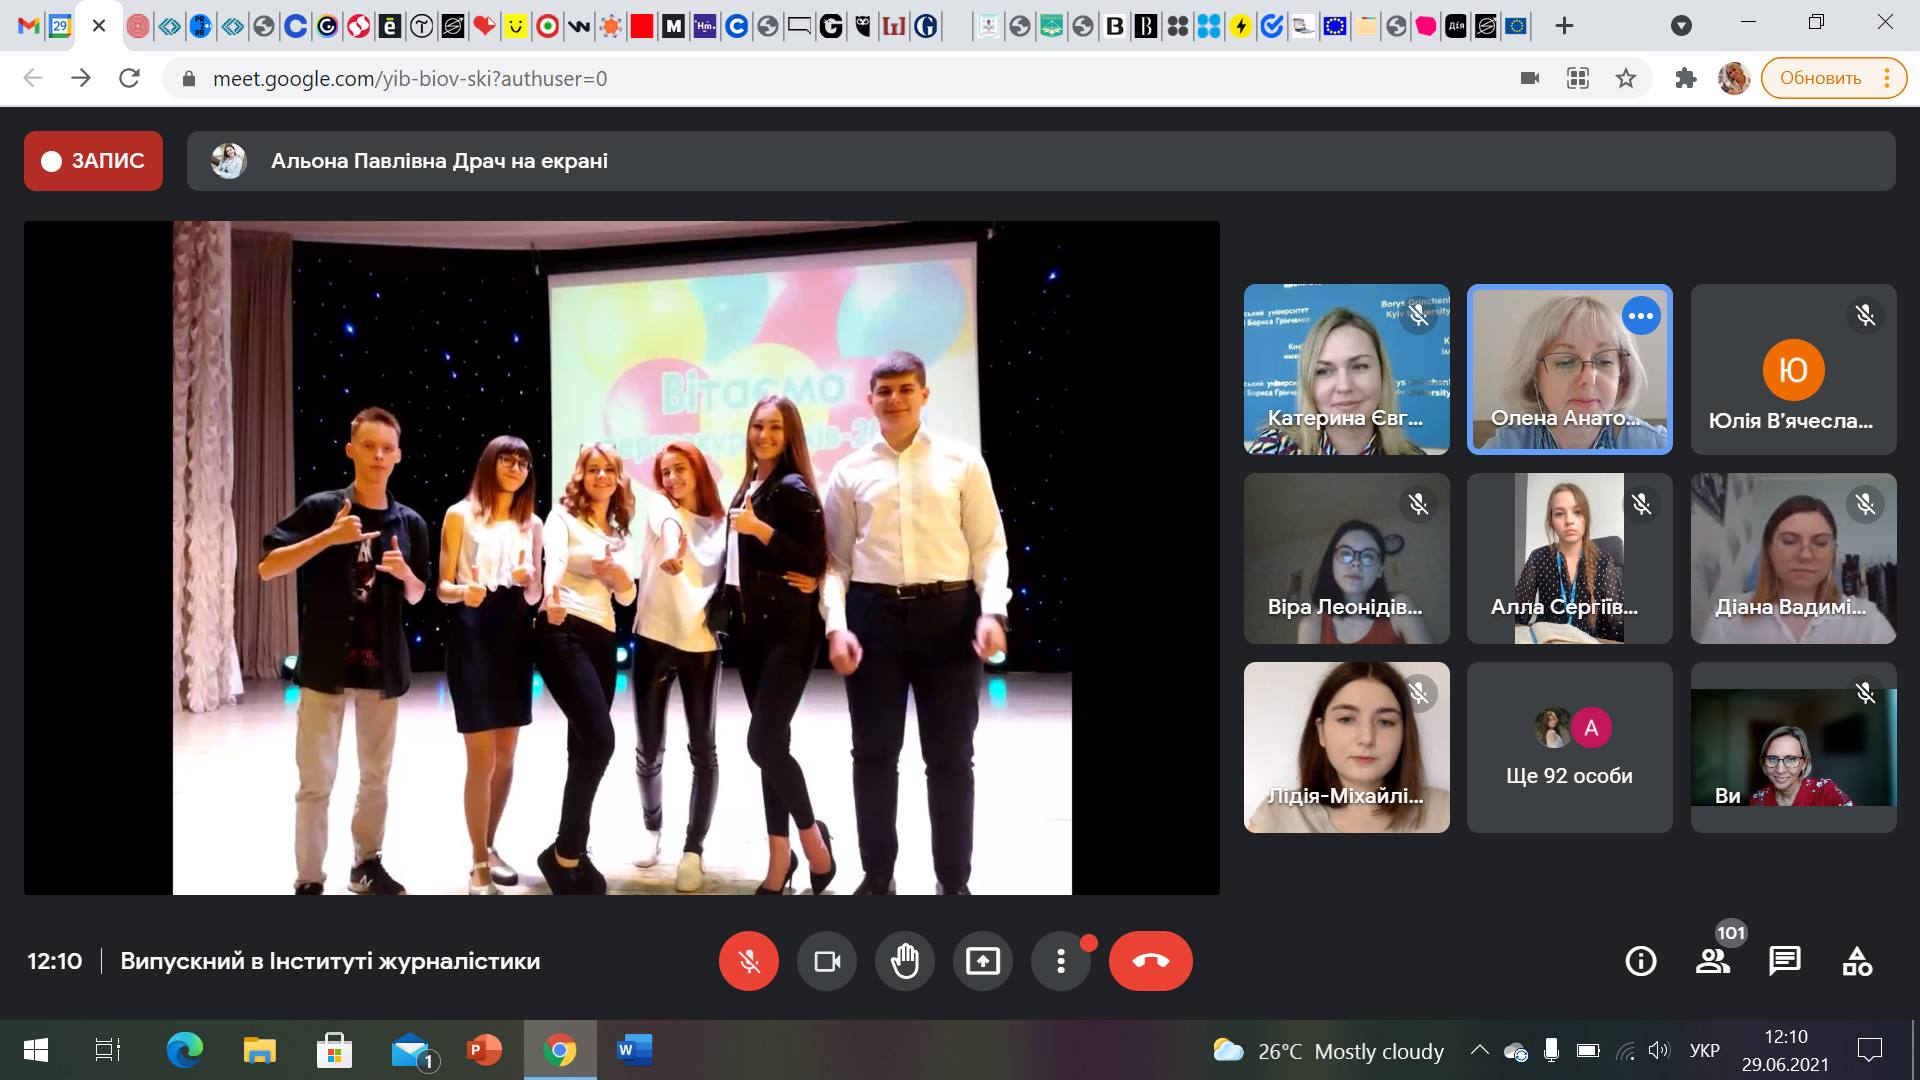
Task: Bookmark this page with star icon
Action: coord(1626,78)
